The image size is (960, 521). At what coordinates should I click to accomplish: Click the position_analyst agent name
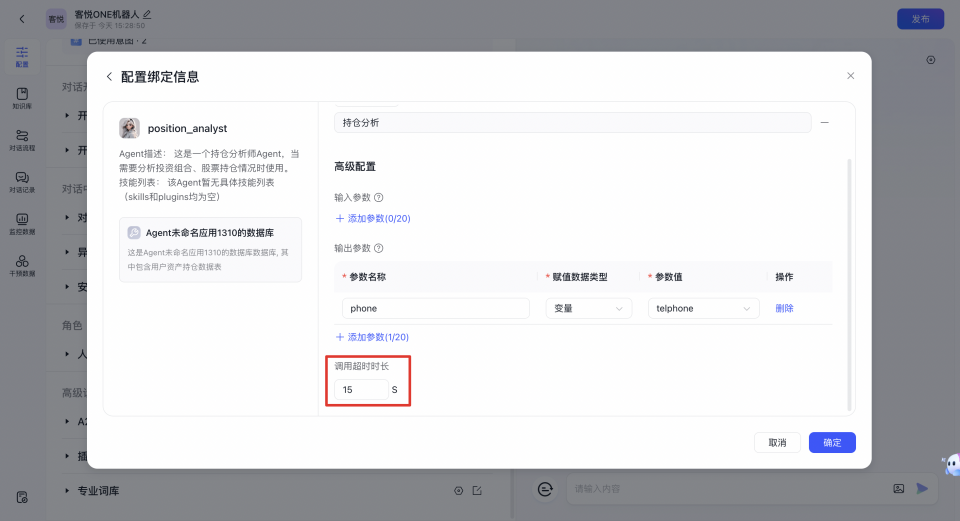[x=187, y=129]
